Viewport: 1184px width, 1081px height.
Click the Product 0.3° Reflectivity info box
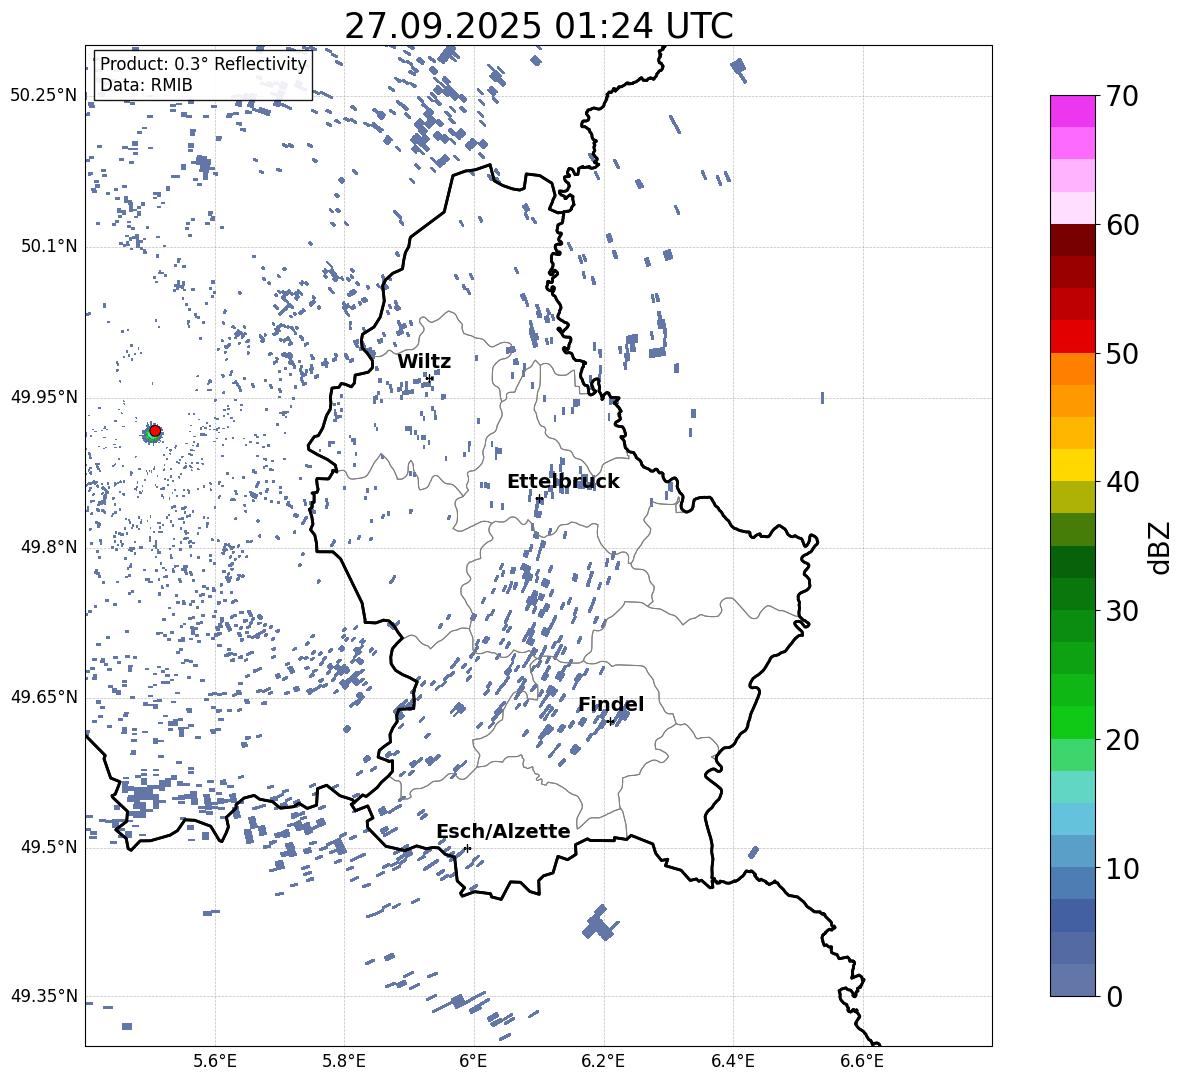[203, 75]
